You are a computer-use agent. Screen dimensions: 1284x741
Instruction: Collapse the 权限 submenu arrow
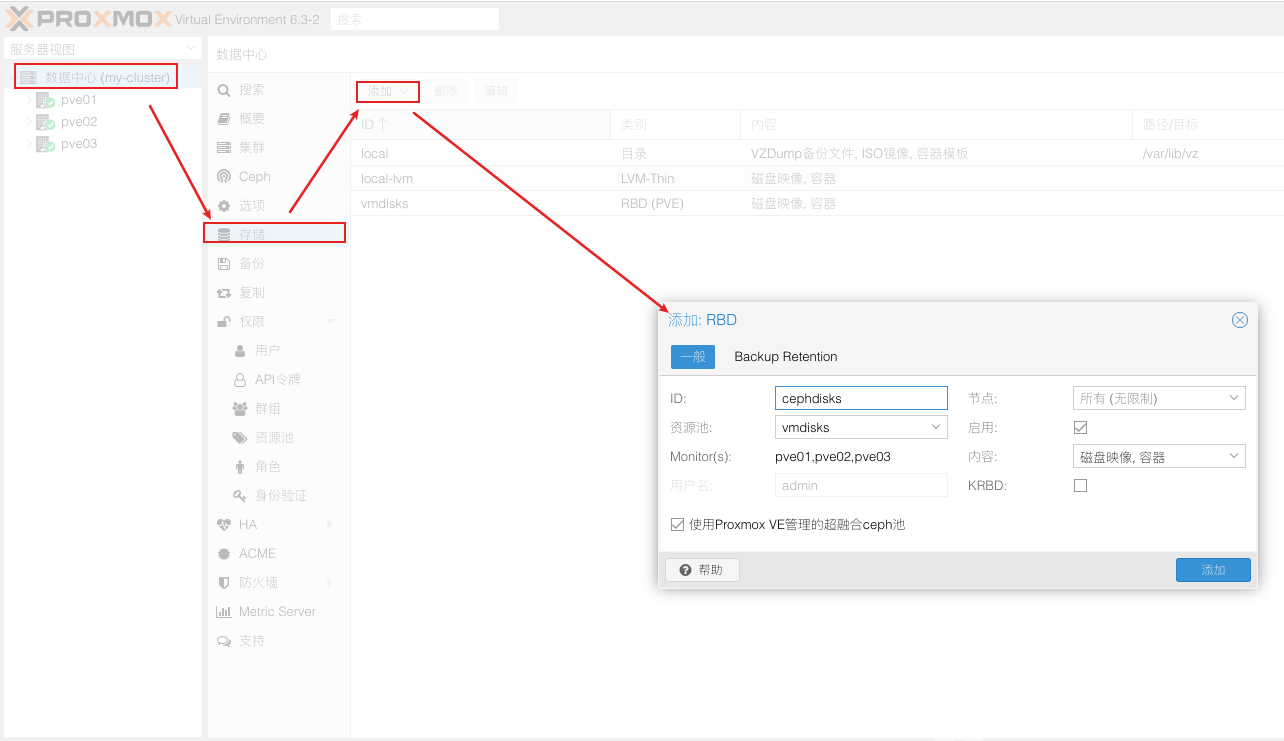330,322
